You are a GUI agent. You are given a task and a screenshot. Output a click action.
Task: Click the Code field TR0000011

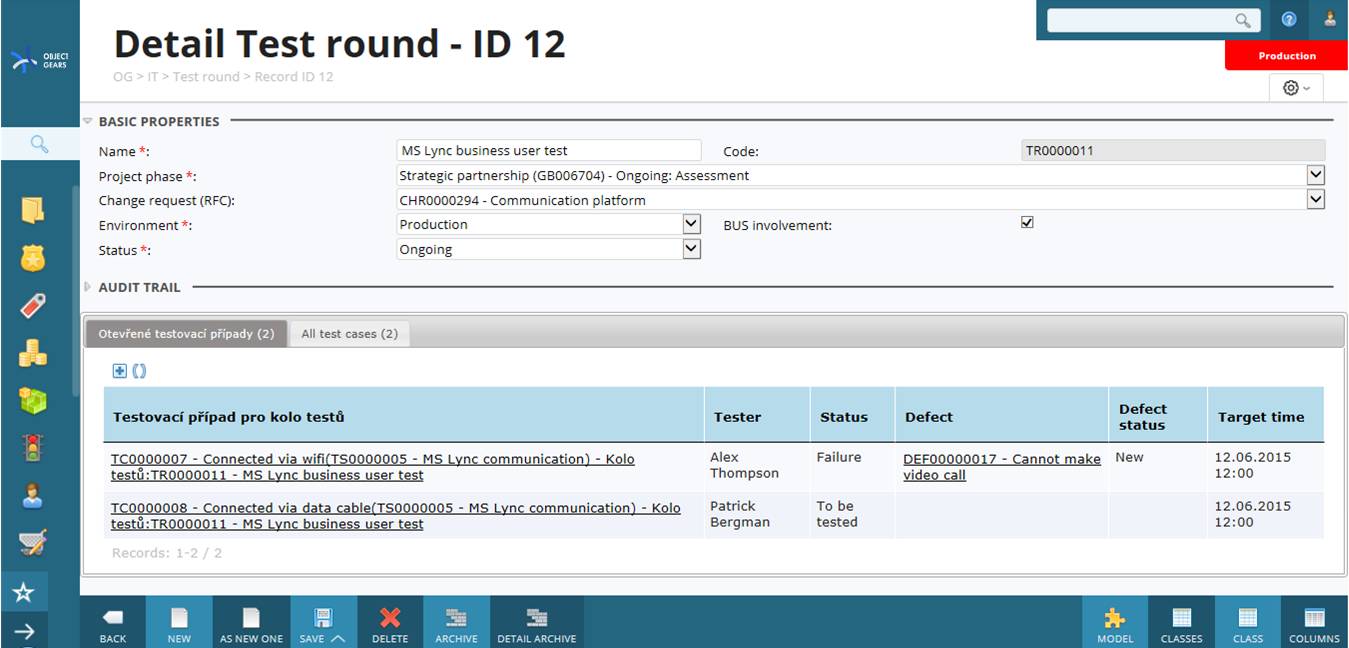tap(1173, 151)
